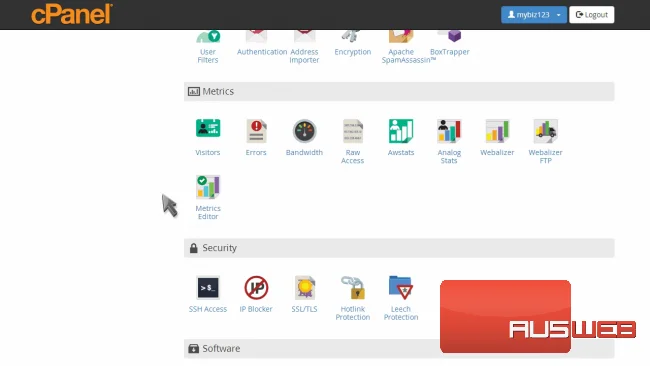This screenshot has height=366, width=650.
Task: Click the Logout button
Action: point(592,15)
